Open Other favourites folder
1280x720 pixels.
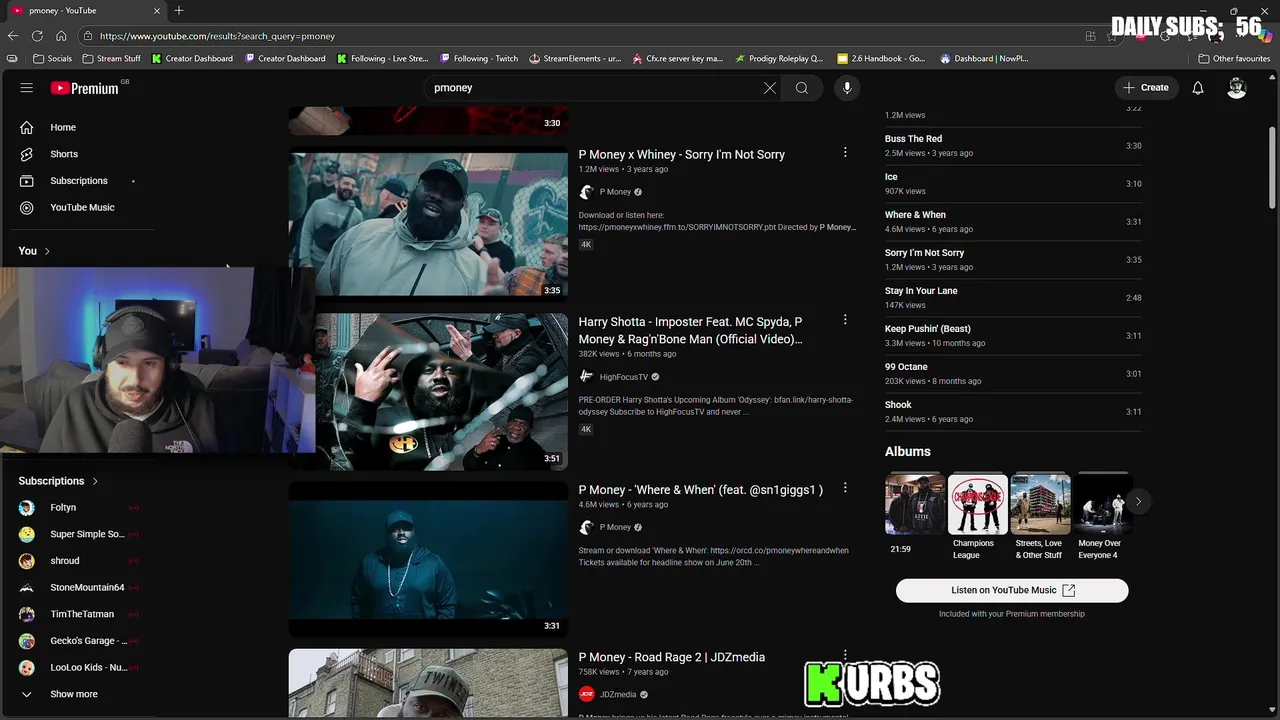tap(1234, 59)
